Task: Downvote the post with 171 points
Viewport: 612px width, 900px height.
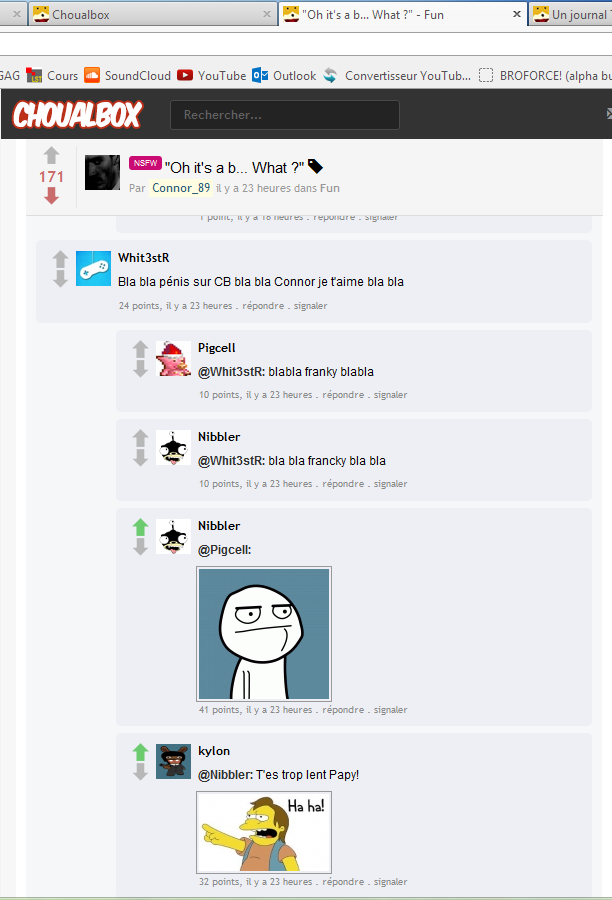Action: (51, 196)
